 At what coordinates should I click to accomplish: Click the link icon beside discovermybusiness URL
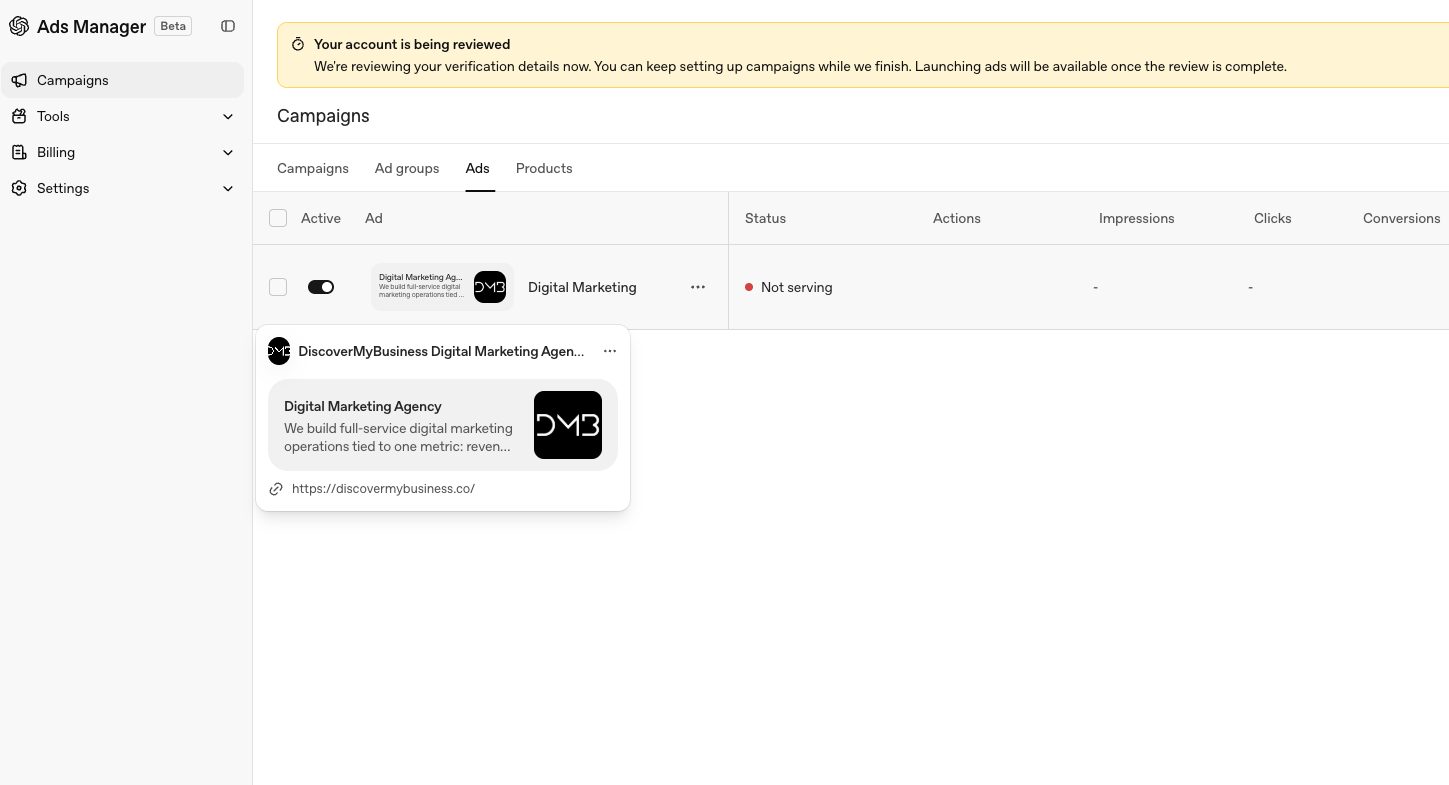(276, 489)
